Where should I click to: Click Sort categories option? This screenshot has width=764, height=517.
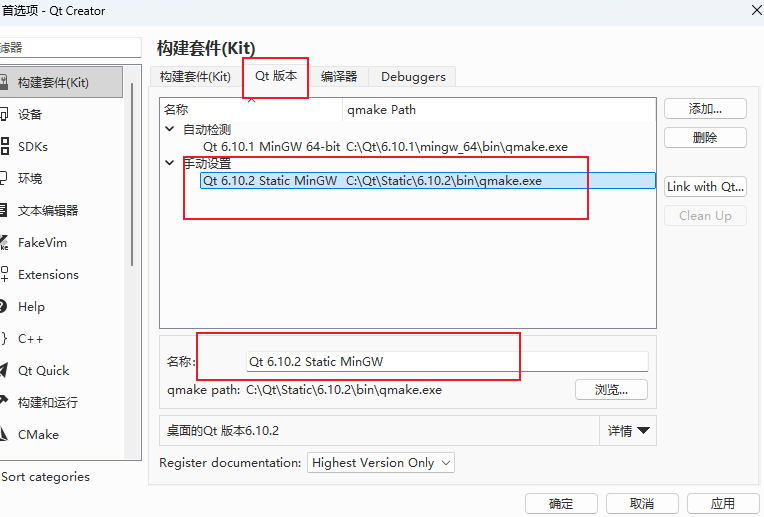45,477
